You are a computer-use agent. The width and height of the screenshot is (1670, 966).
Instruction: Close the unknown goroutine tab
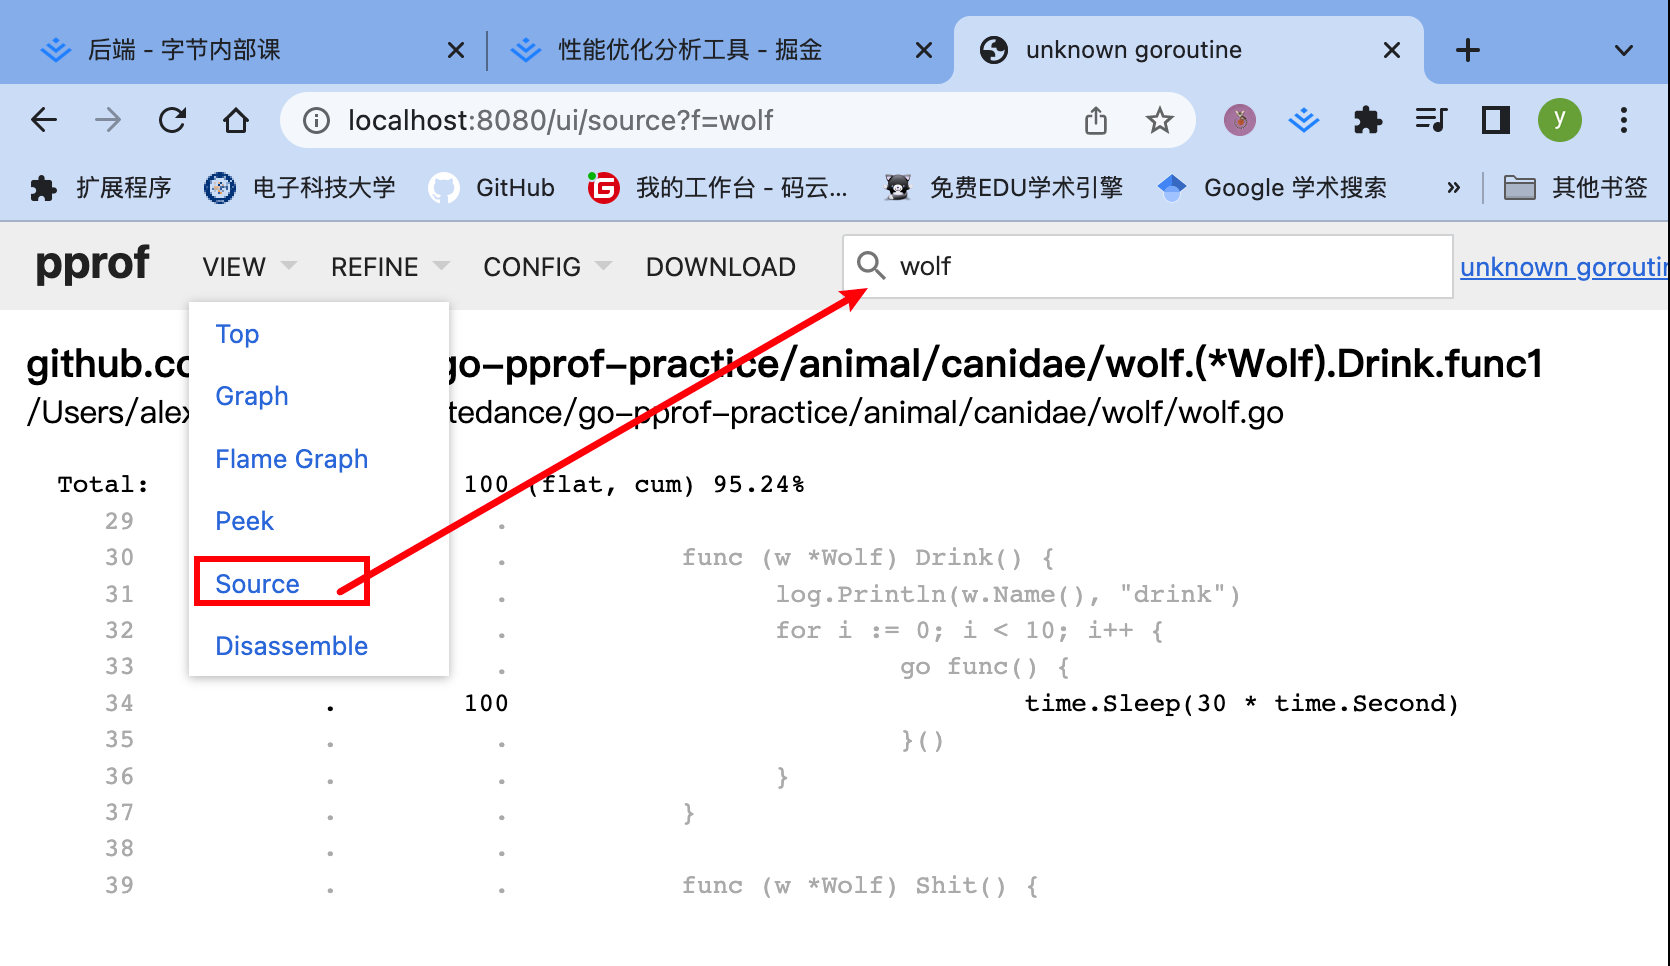(x=1392, y=50)
